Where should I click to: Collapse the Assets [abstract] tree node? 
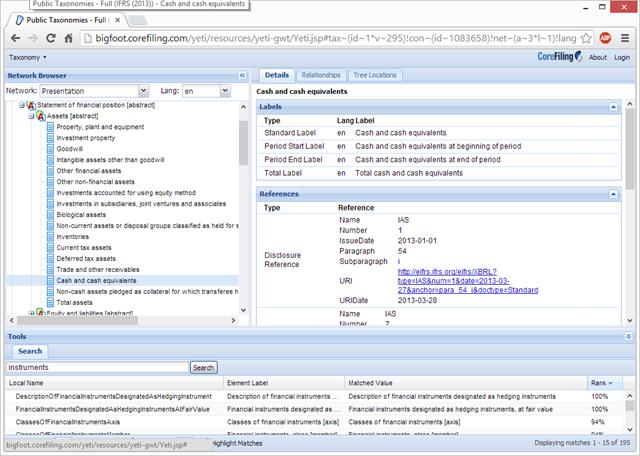31,116
